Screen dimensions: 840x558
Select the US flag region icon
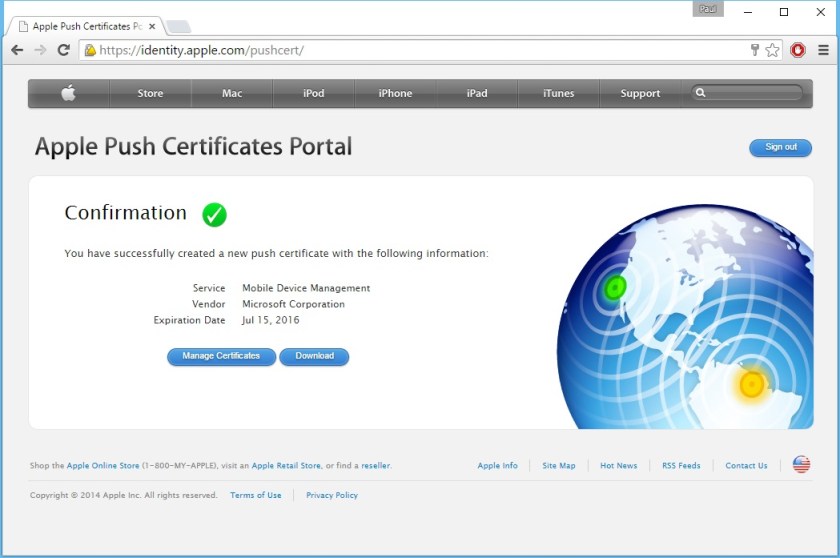(x=801, y=464)
